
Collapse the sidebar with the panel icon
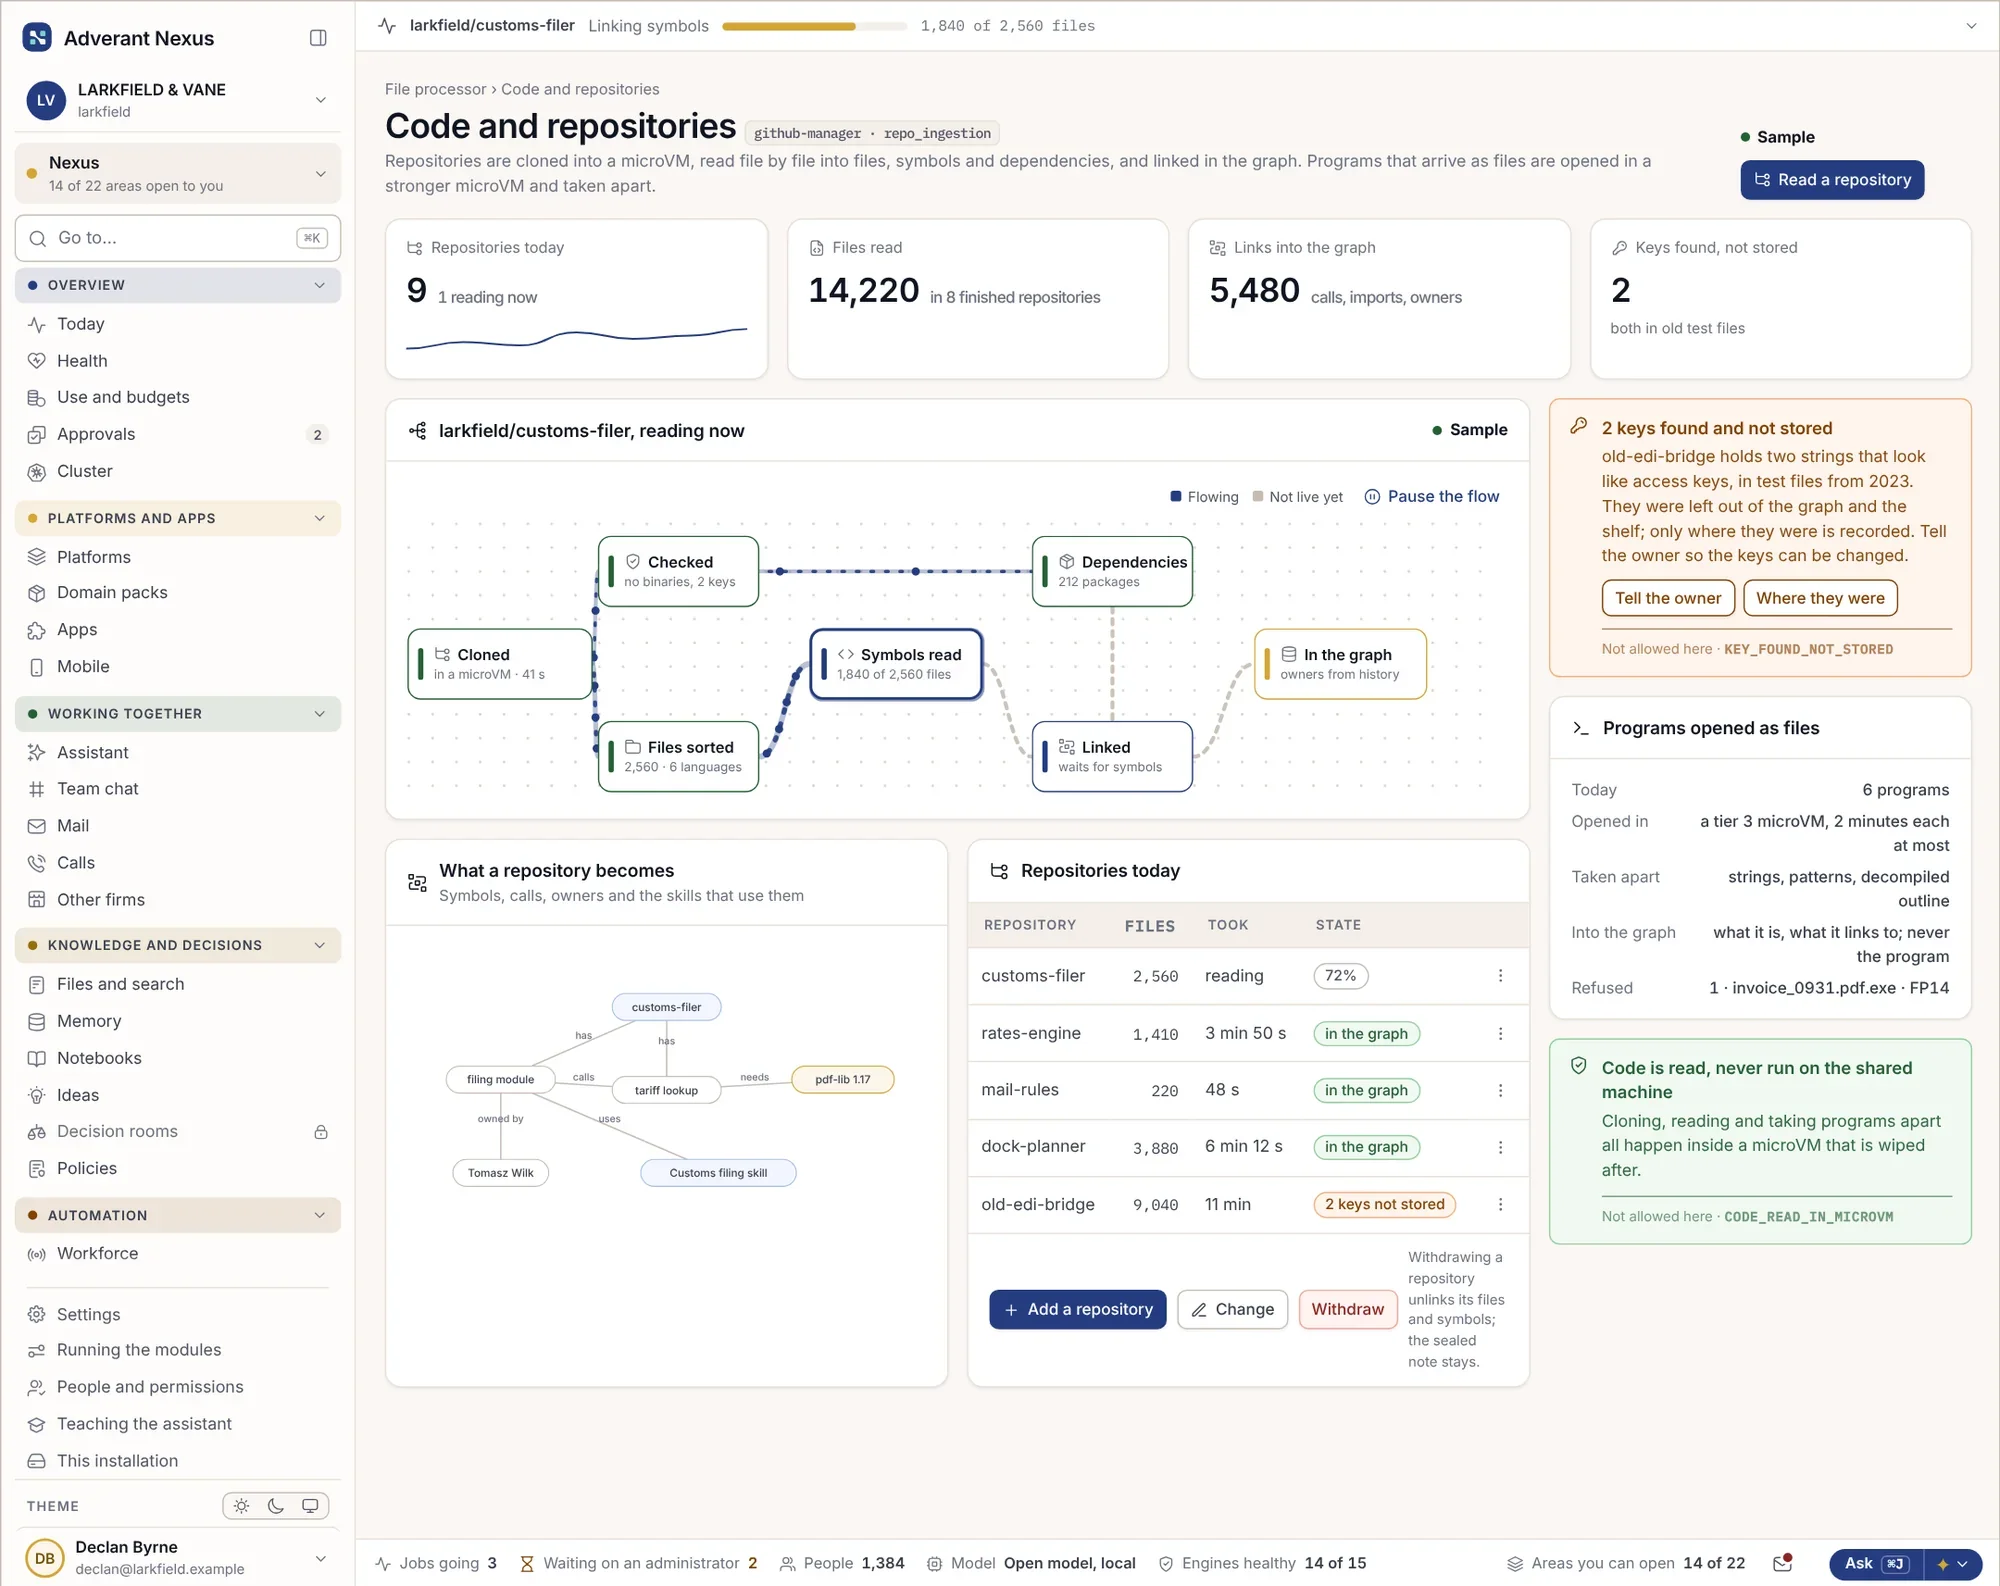318,38
